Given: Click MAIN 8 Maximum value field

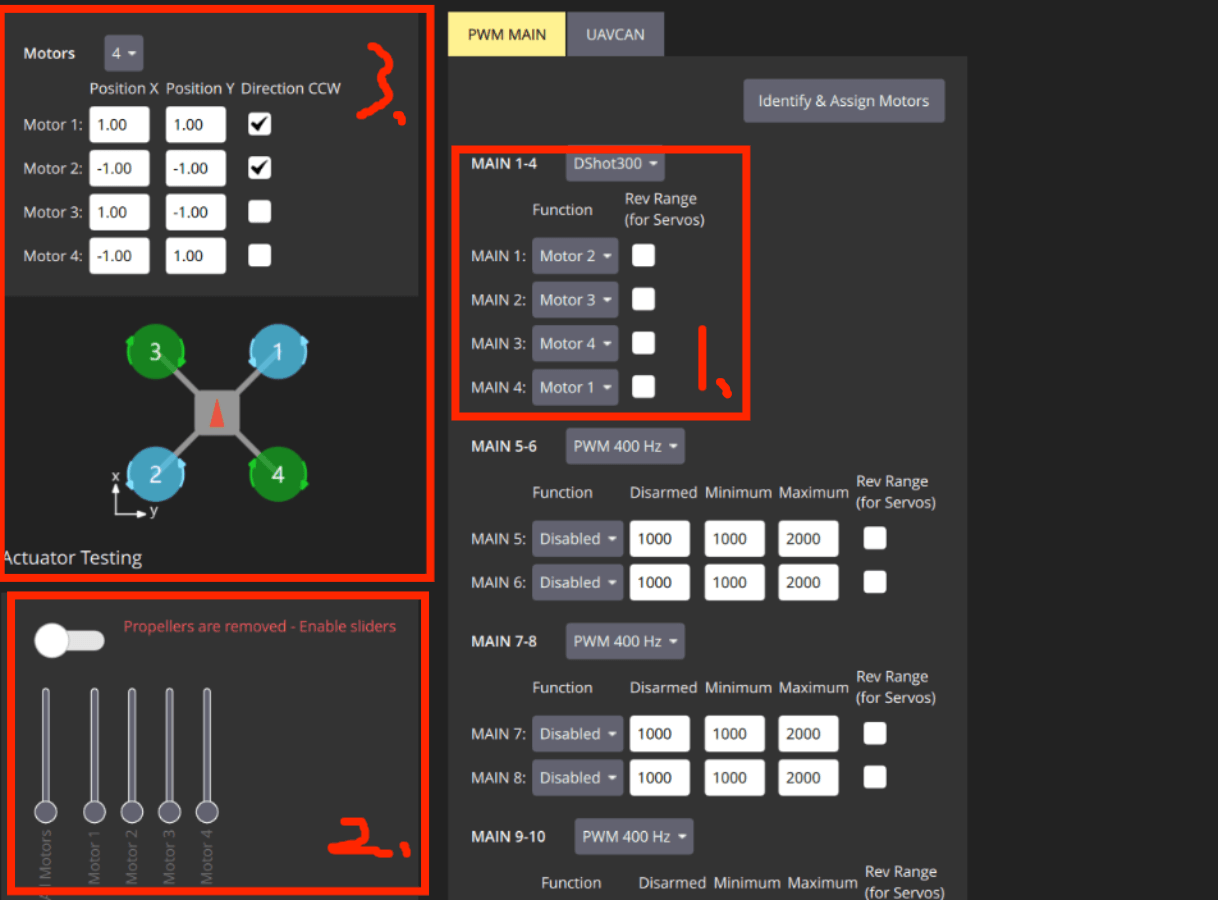Looking at the screenshot, I should [x=809, y=777].
